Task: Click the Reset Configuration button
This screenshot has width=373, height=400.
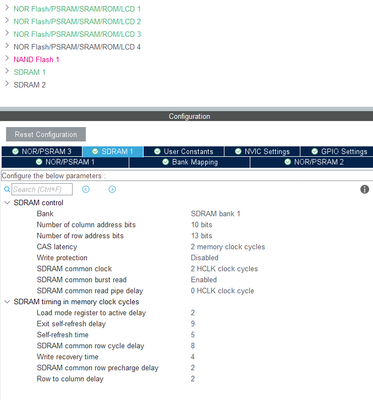Action: click(46, 134)
